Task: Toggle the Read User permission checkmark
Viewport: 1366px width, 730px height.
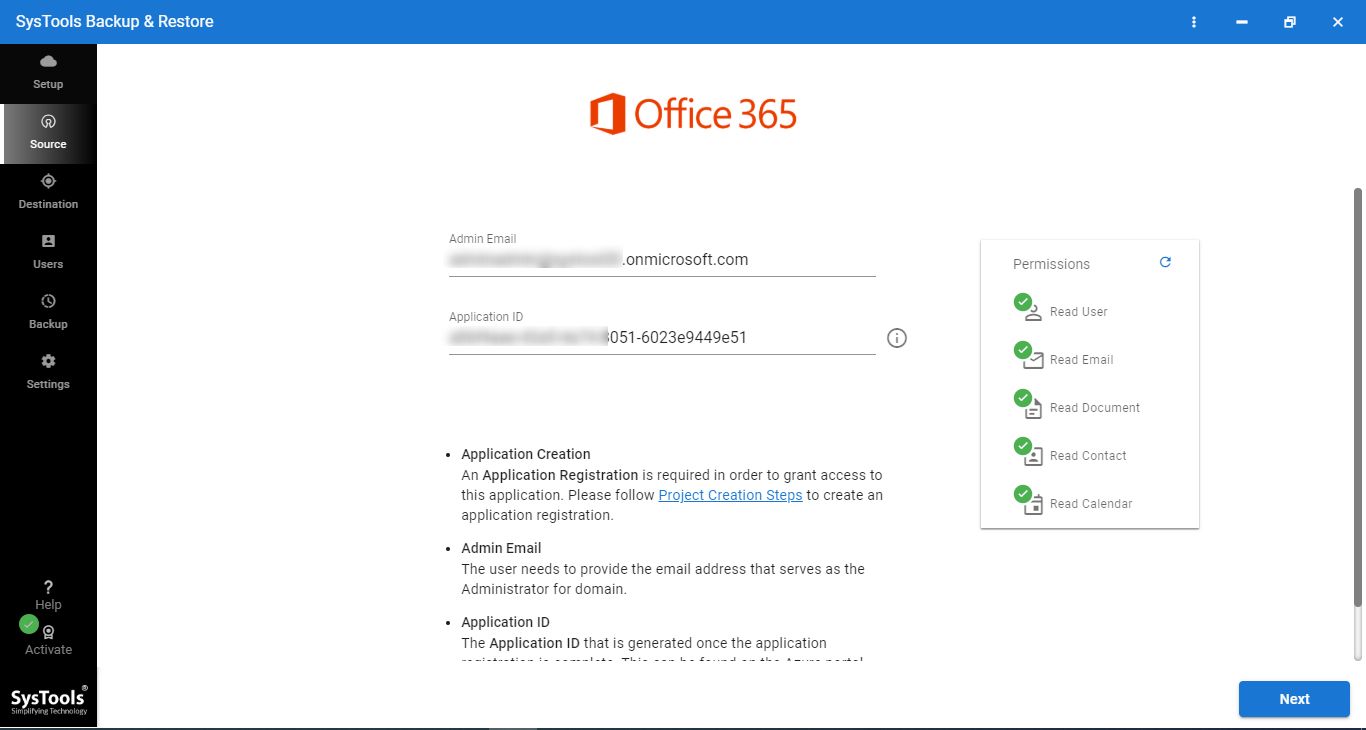Action: click(x=1022, y=301)
